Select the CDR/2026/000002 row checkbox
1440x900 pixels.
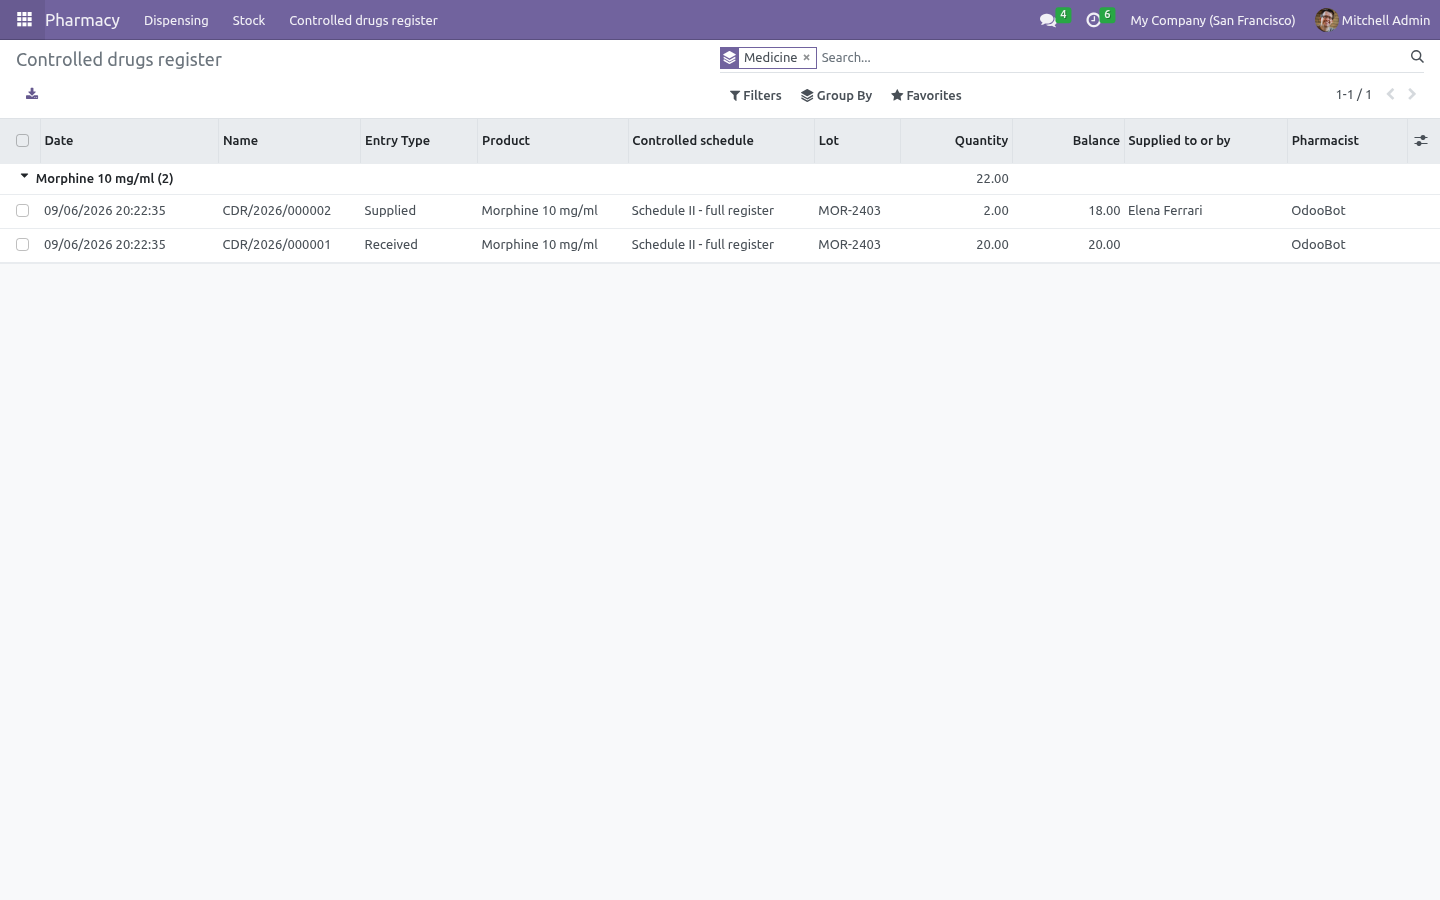click(x=22, y=211)
